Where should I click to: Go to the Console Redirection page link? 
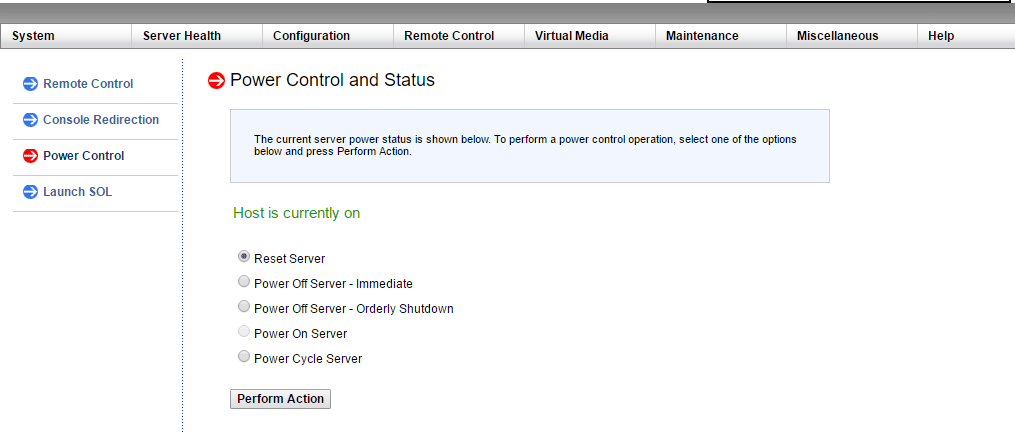coord(101,120)
